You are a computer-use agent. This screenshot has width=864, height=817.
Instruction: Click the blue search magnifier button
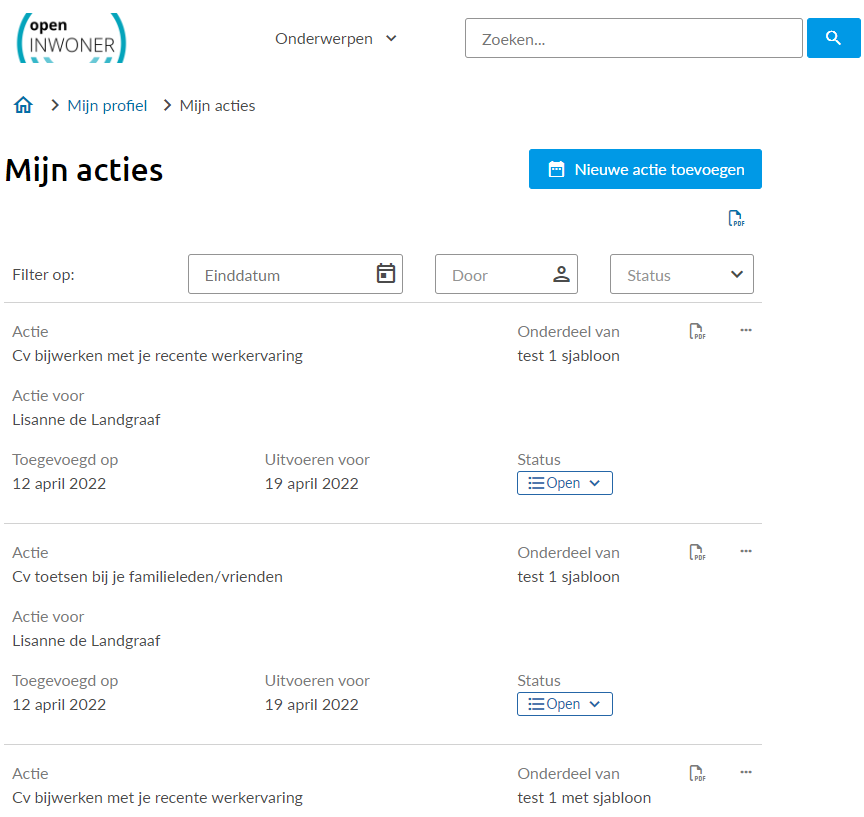[x=833, y=38]
